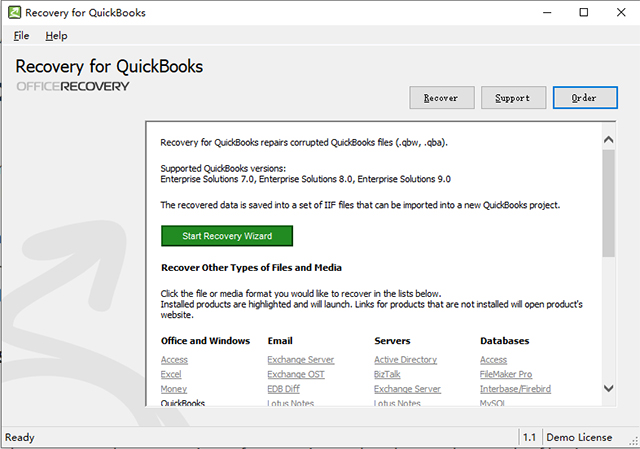Follow the Excel recovery link

(171, 374)
